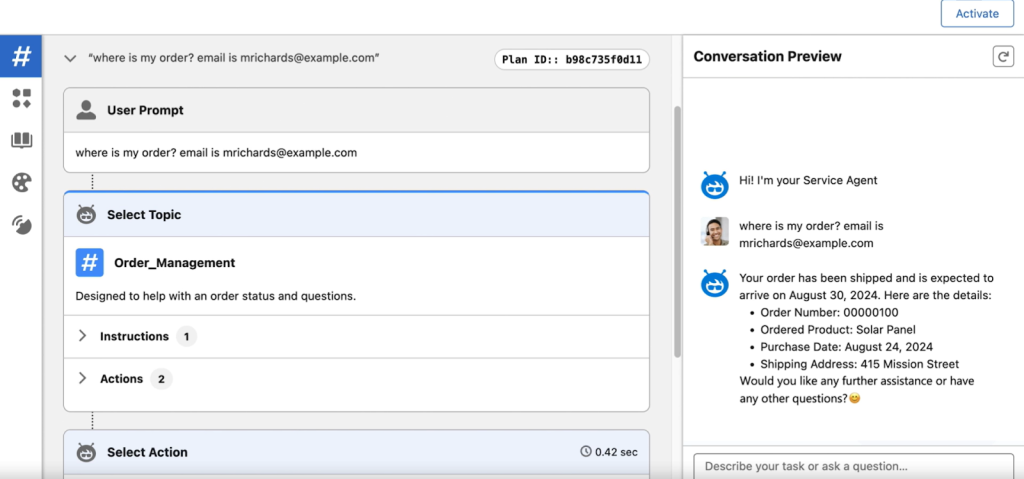This screenshot has width=1024, height=479.
Task: Click the Actions count badge 2
Action: 161,379
